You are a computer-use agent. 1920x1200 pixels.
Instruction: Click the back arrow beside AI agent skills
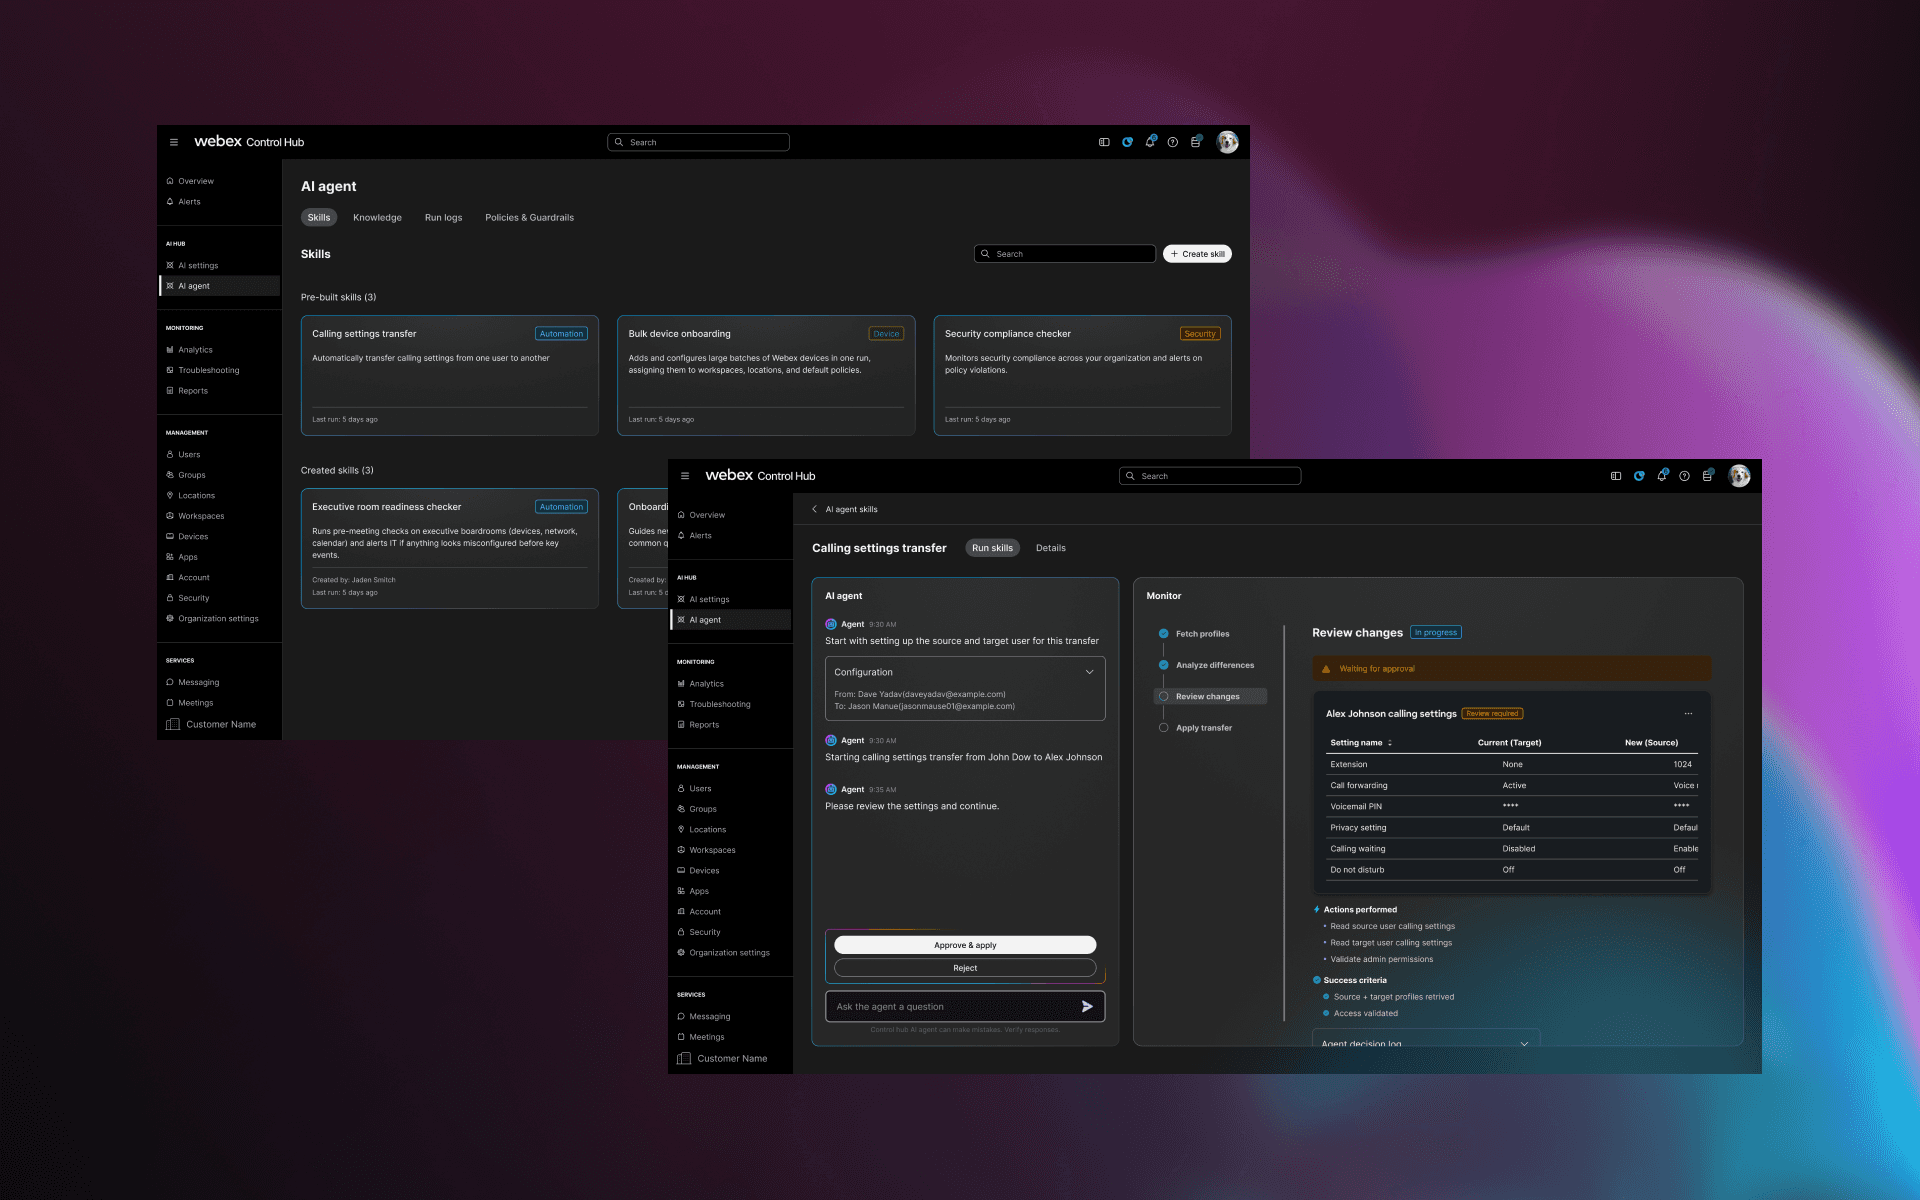point(814,509)
